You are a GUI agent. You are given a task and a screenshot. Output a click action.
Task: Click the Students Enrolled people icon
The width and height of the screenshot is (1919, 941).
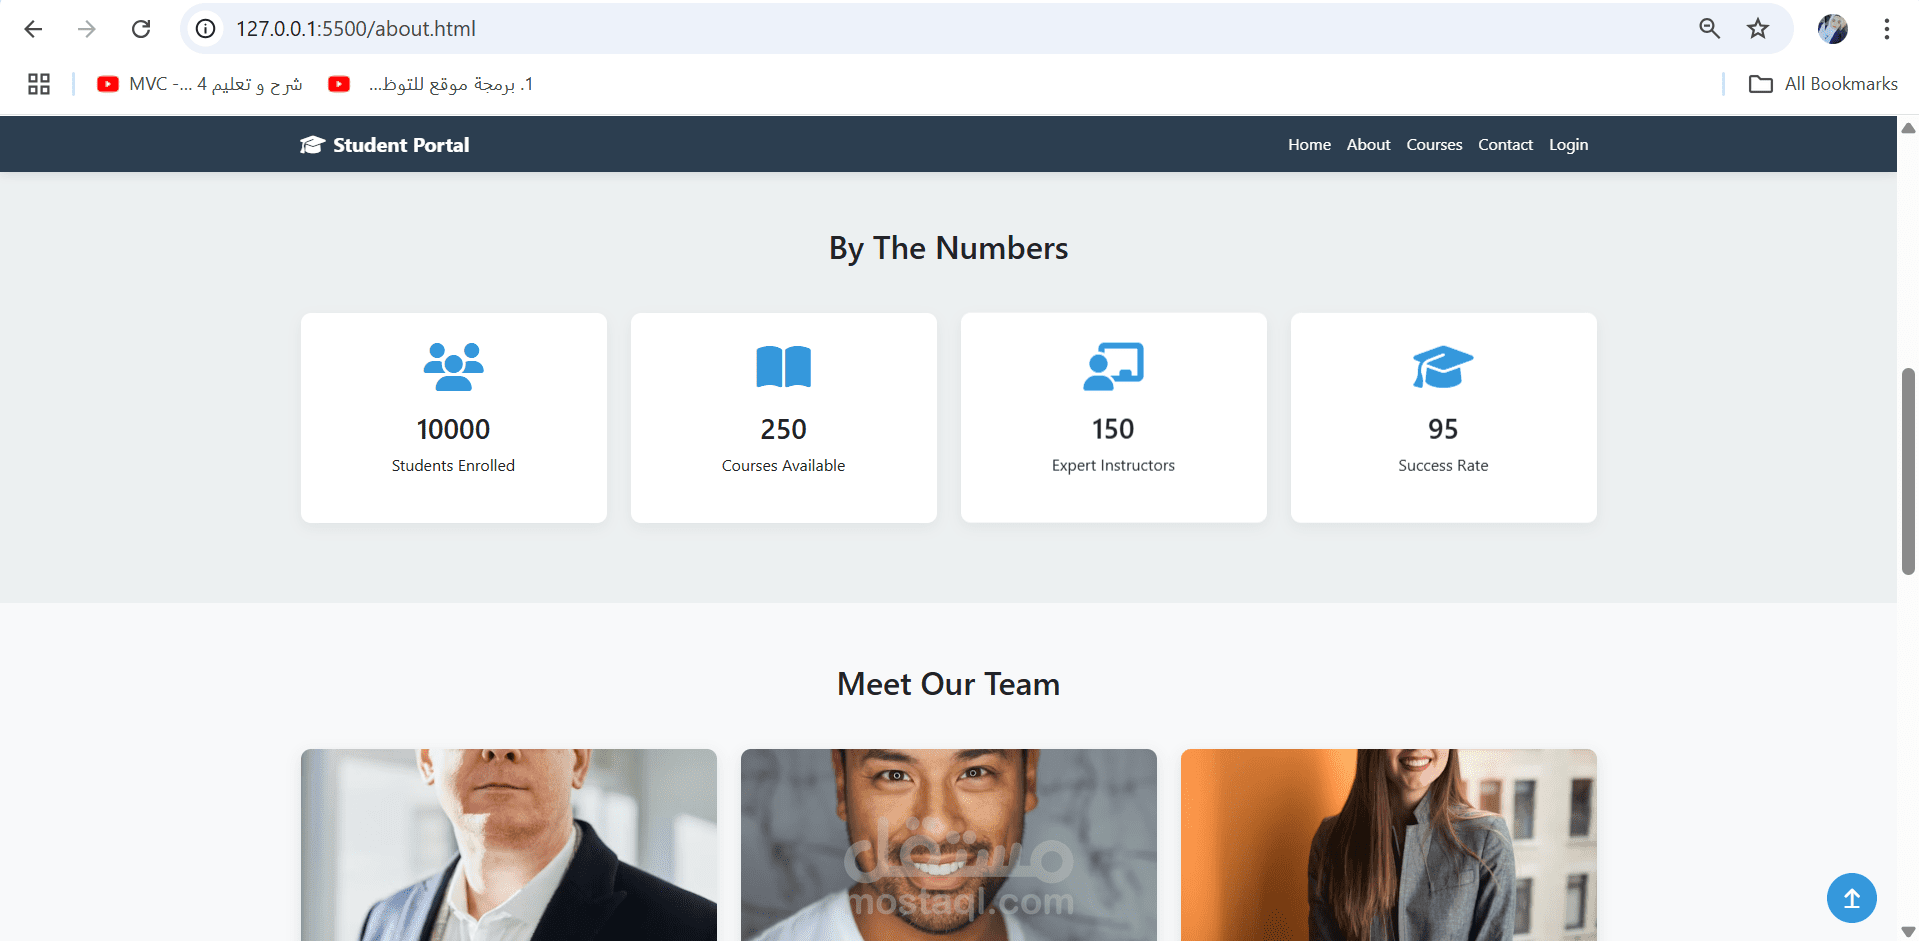(453, 367)
